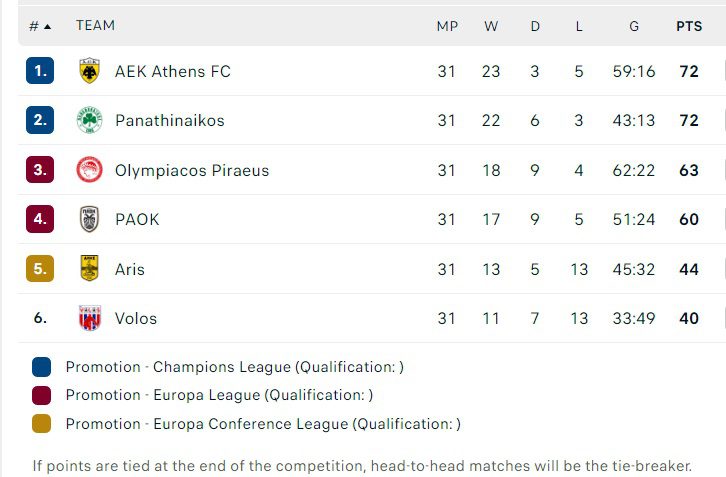Sort standings by PTS column header
The image size is (726, 477).
tap(688, 26)
